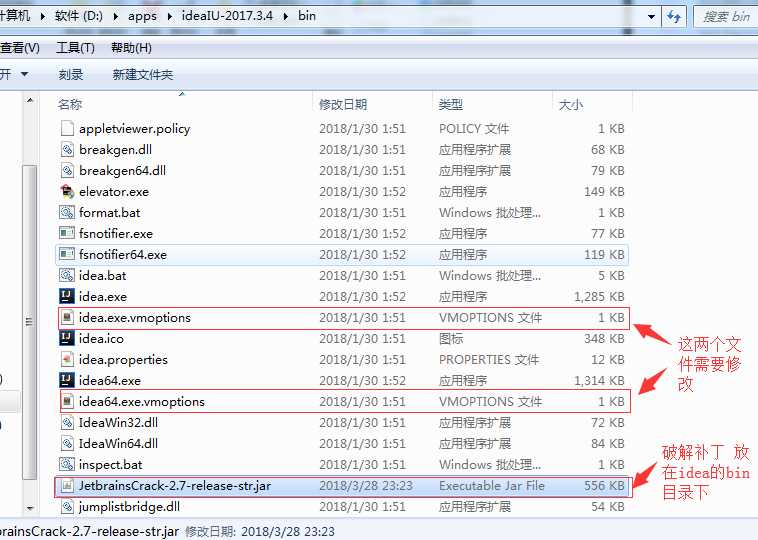Screen dimensions: 758x540
Task: Click the idea.bat batch file icon
Action: [67, 276]
